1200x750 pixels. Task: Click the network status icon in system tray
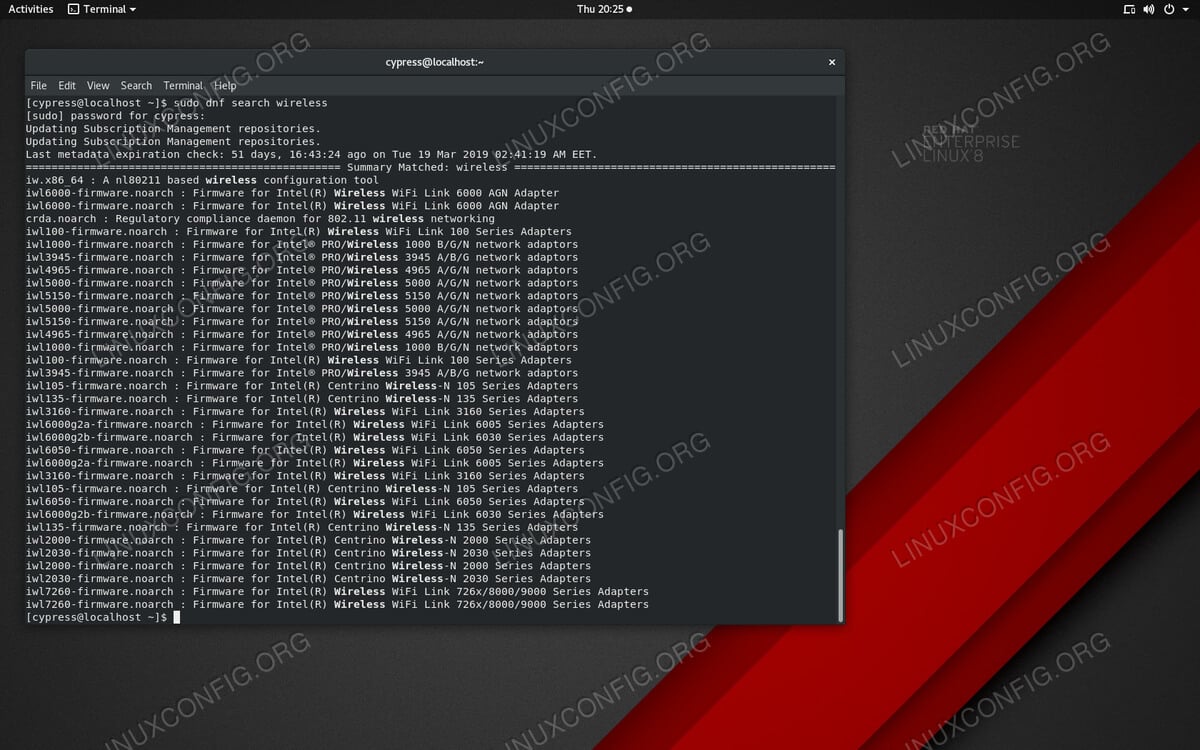tap(1130, 9)
